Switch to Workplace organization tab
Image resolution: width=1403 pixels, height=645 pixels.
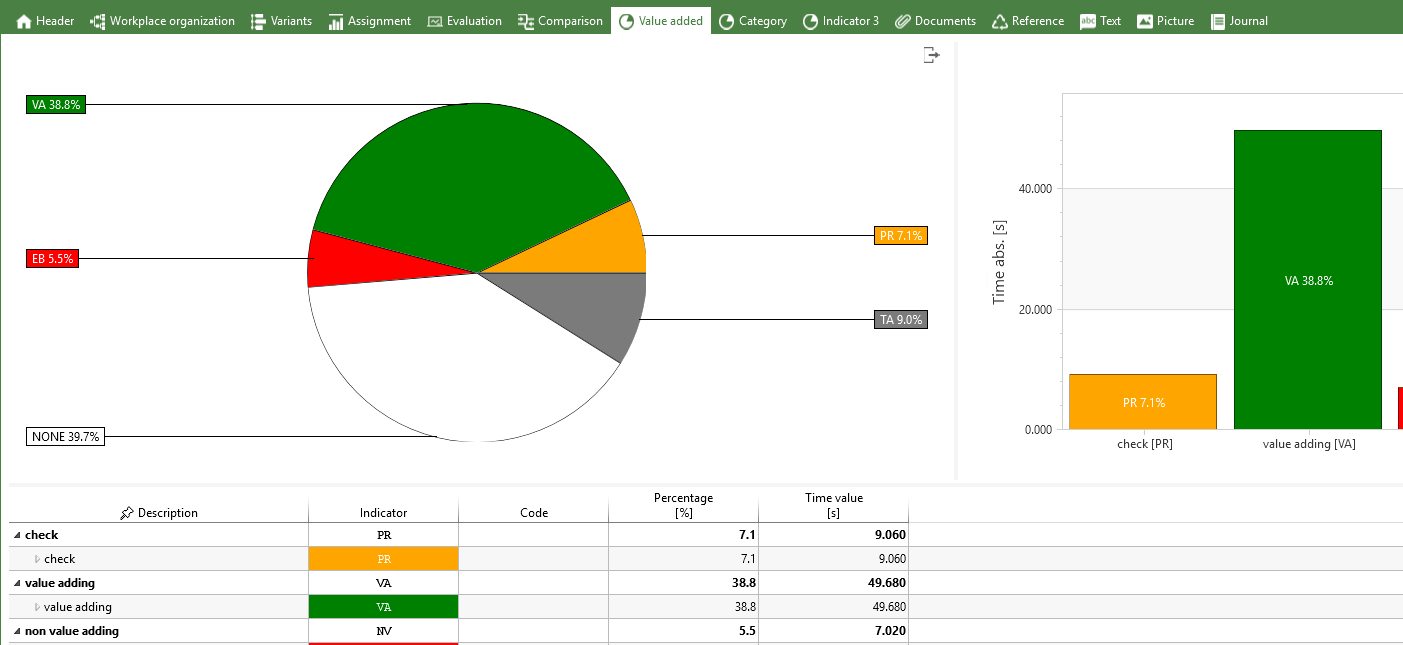162,21
